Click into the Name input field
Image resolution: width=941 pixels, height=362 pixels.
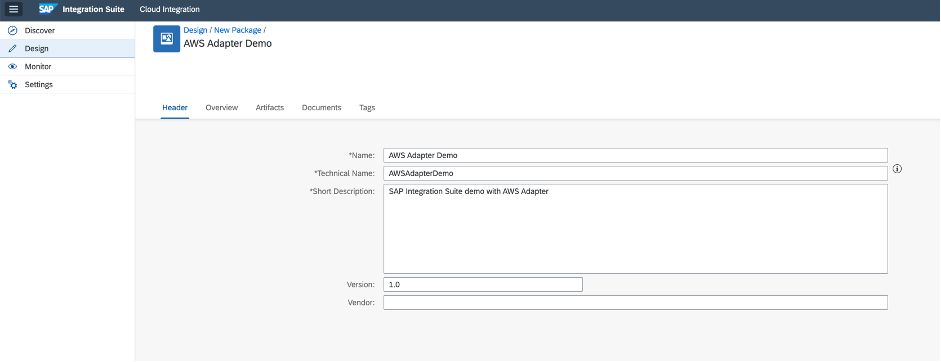click(635, 155)
